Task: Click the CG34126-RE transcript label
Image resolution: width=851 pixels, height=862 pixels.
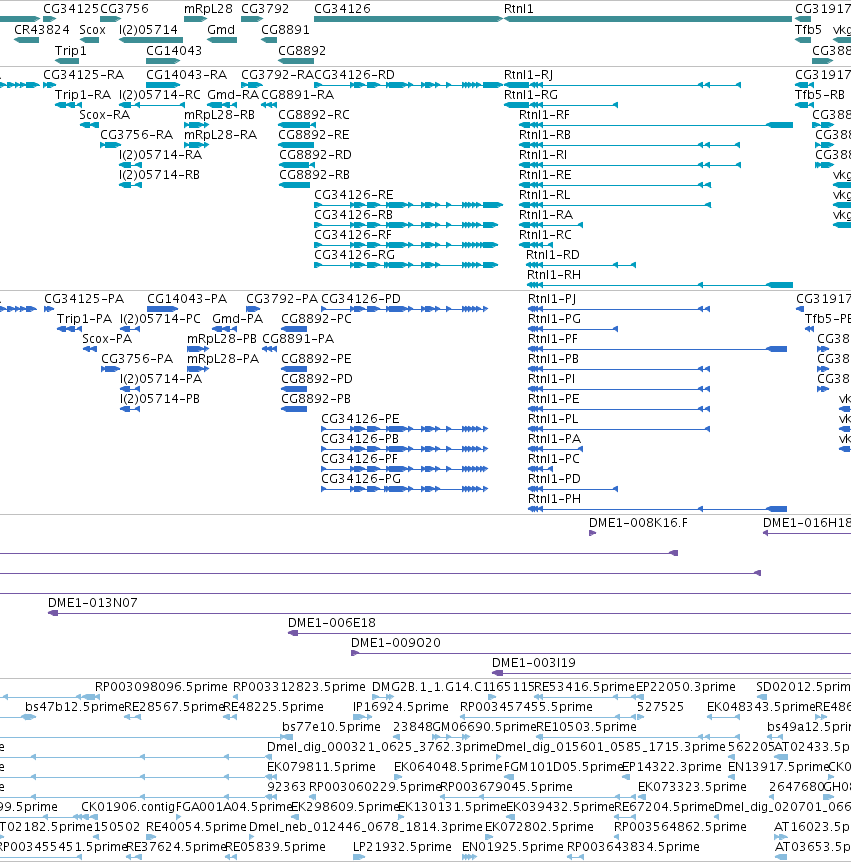Action: point(353,195)
